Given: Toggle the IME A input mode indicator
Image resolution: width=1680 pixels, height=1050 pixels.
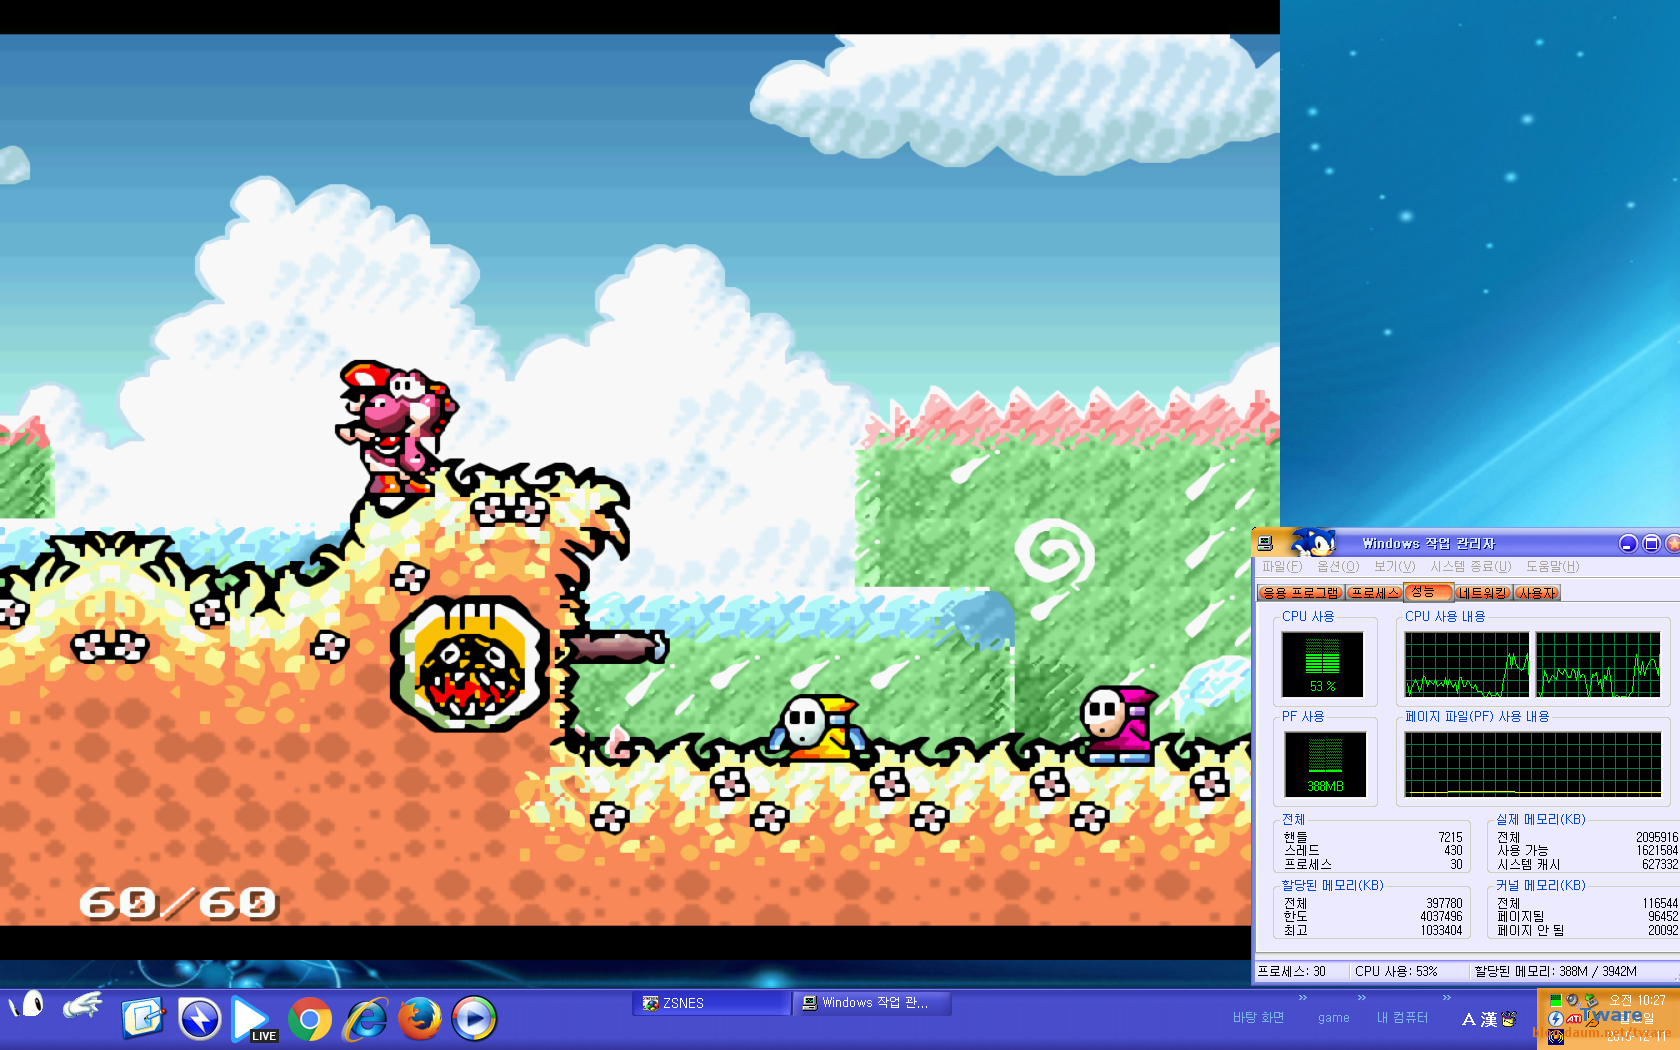Looking at the screenshot, I should pyautogui.click(x=1469, y=1019).
